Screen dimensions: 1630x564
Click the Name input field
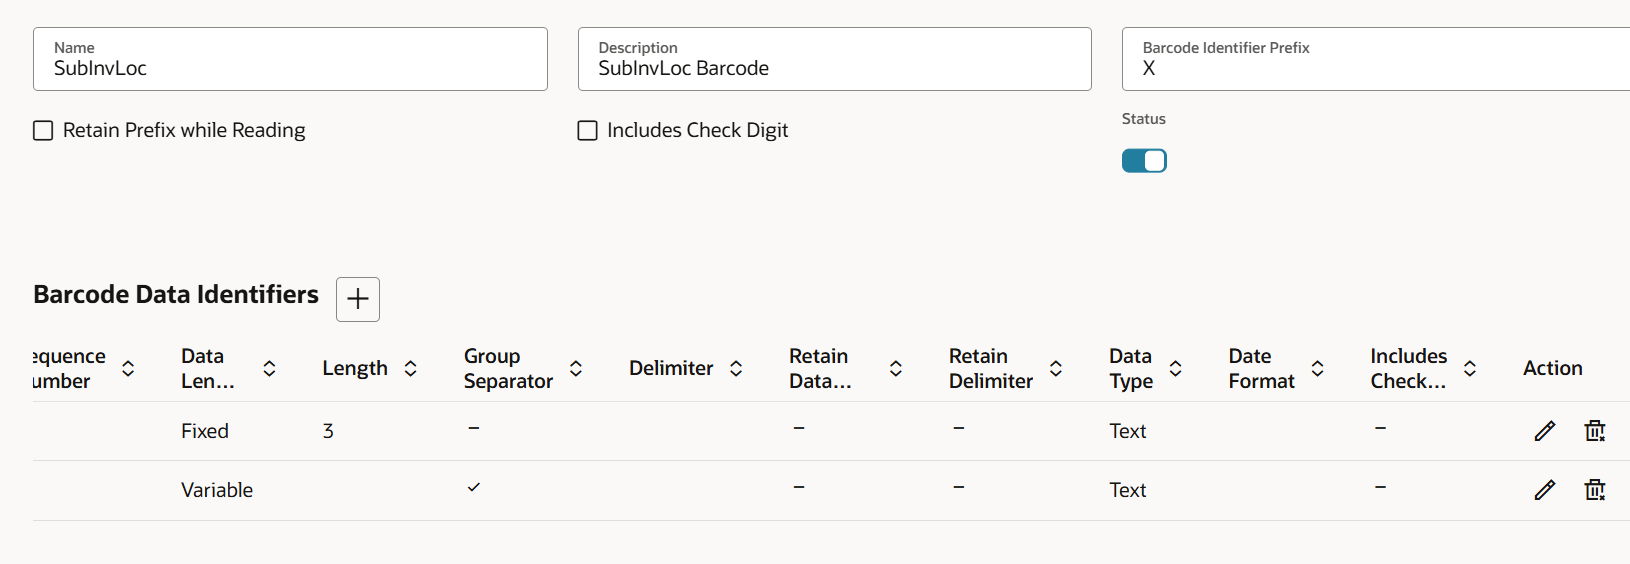290,68
